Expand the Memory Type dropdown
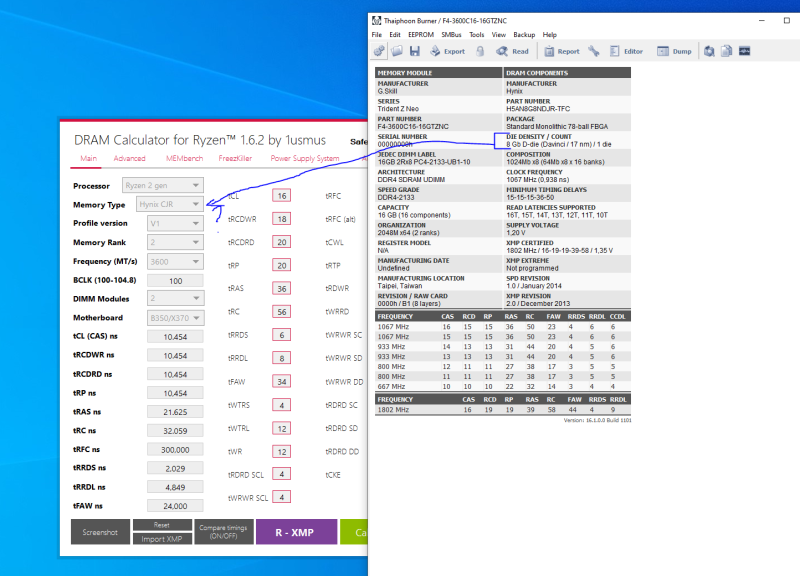The height and width of the screenshot is (576, 800). (x=170, y=204)
